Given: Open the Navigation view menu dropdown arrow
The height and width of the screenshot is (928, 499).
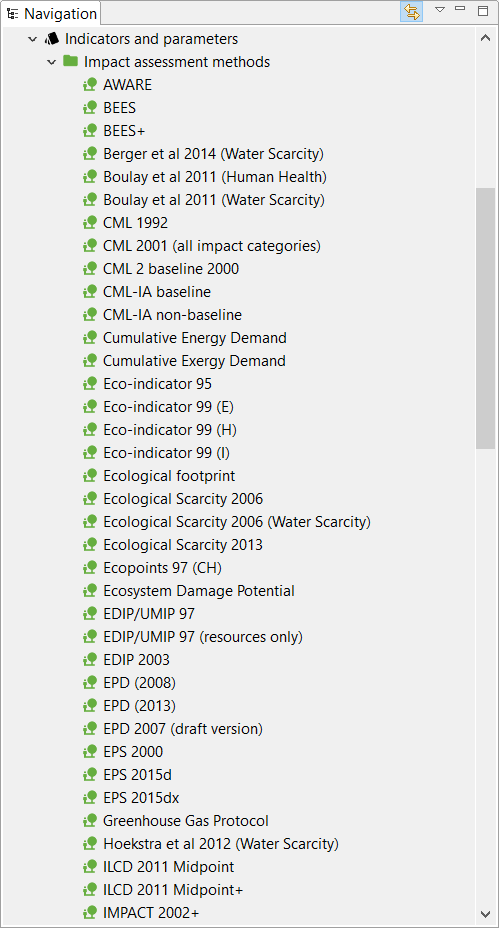Looking at the screenshot, I should point(439,10).
